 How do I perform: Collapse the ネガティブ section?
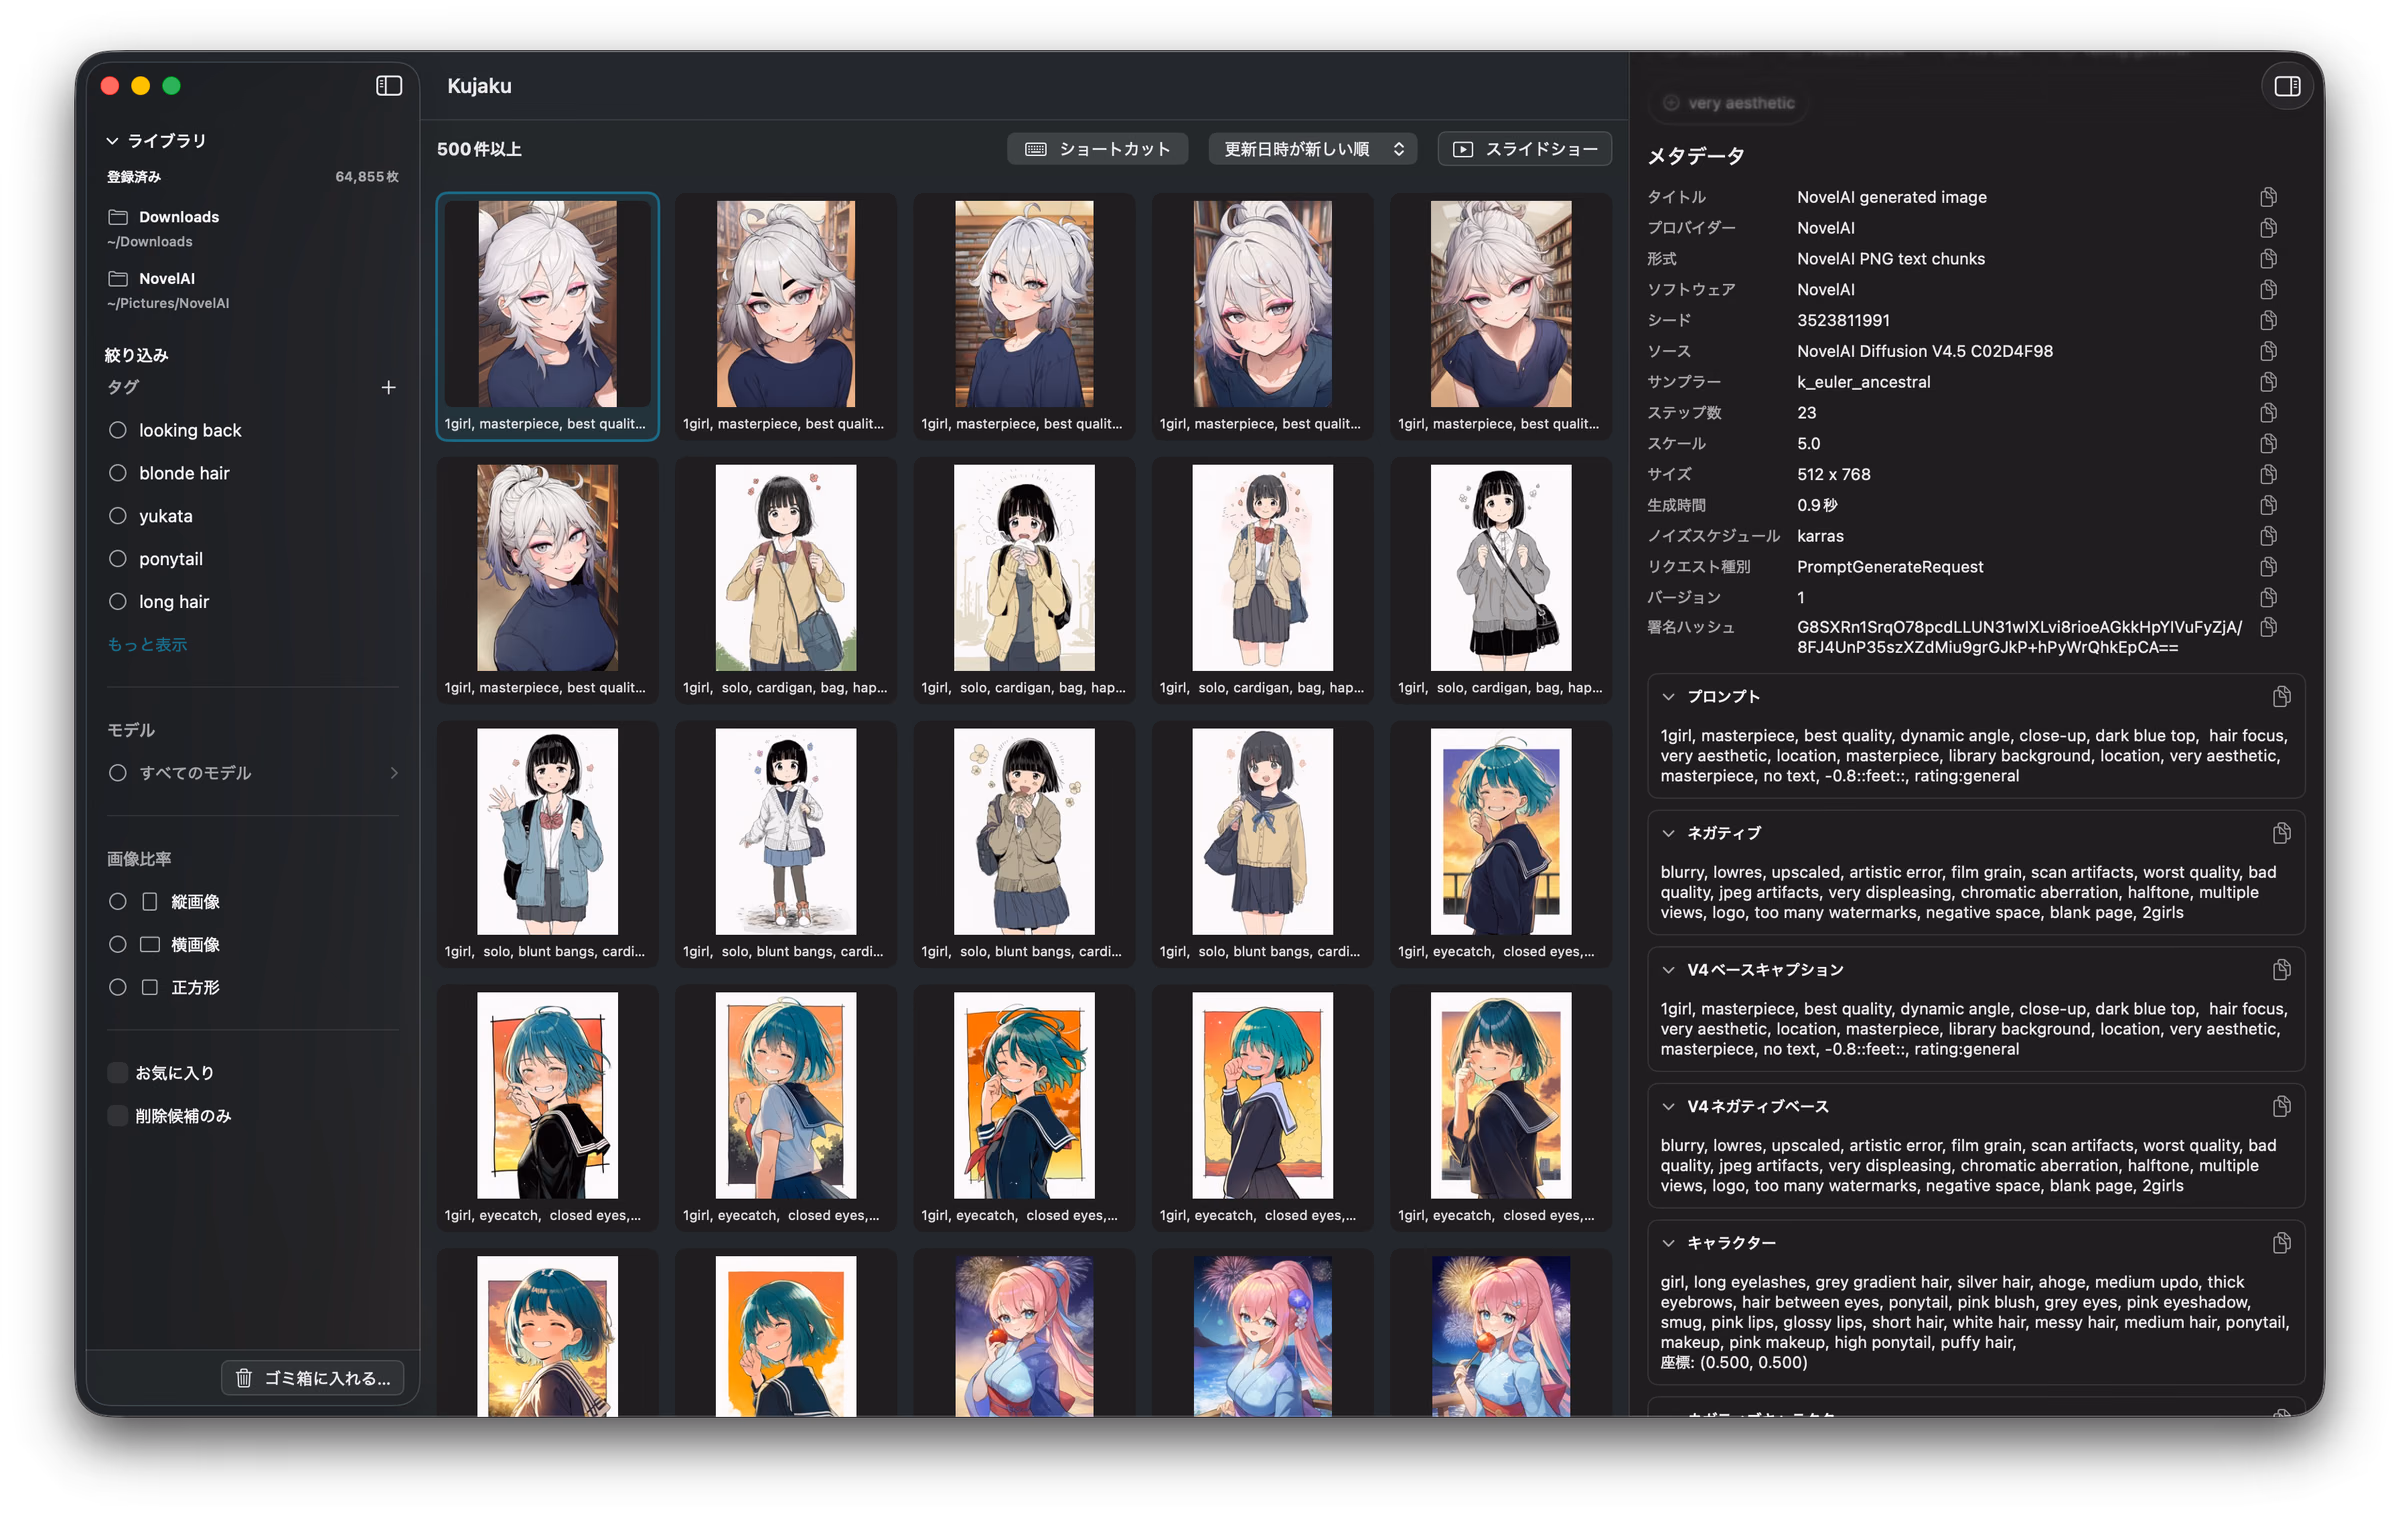pos(1668,833)
